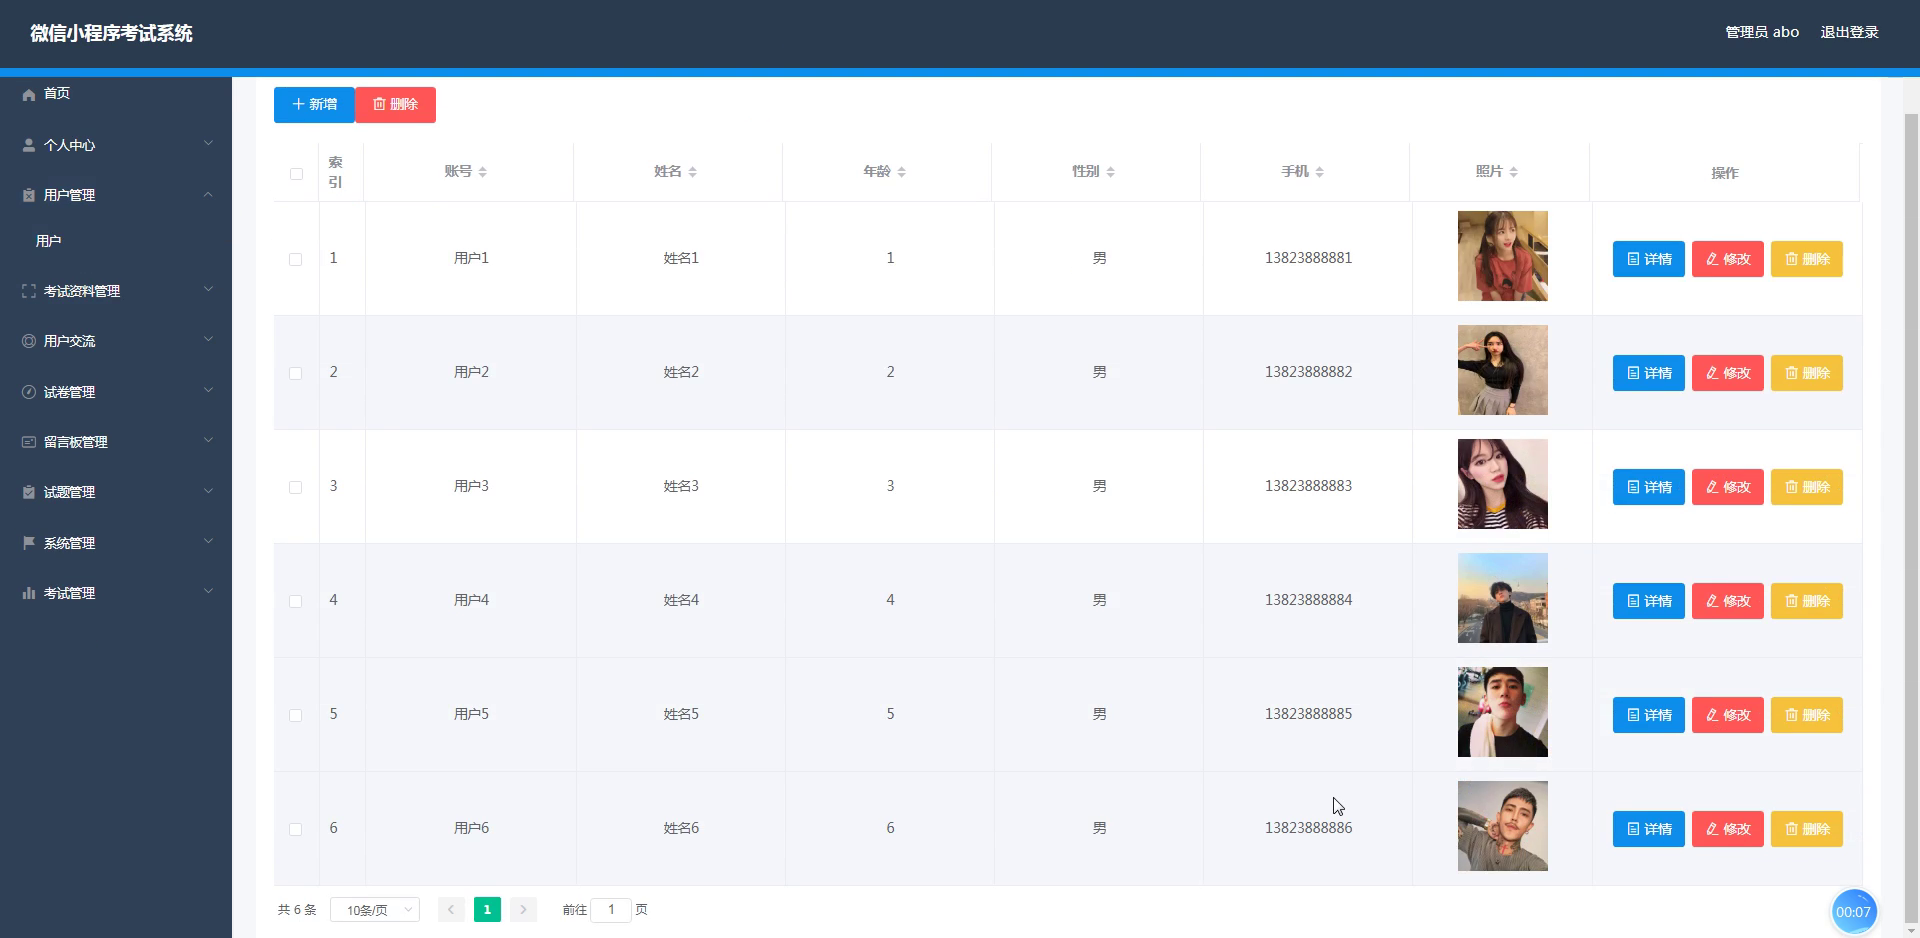Click the blue 新增 add button

pos(314,104)
